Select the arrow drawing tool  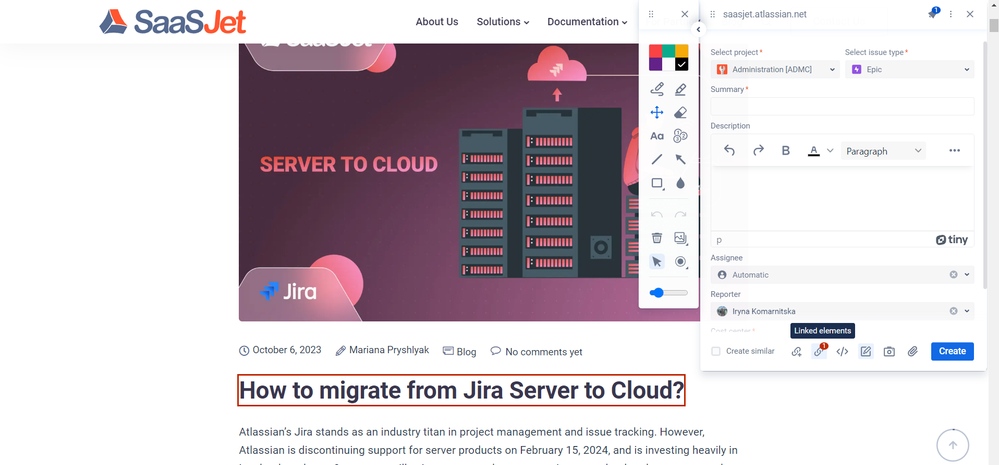point(680,159)
